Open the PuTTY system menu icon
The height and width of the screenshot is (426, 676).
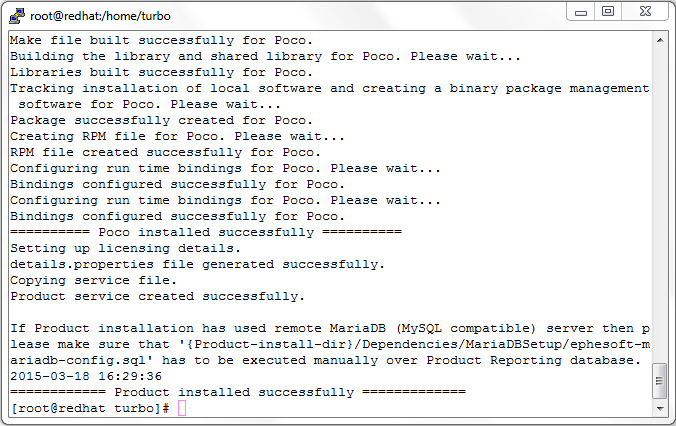coord(17,16)
